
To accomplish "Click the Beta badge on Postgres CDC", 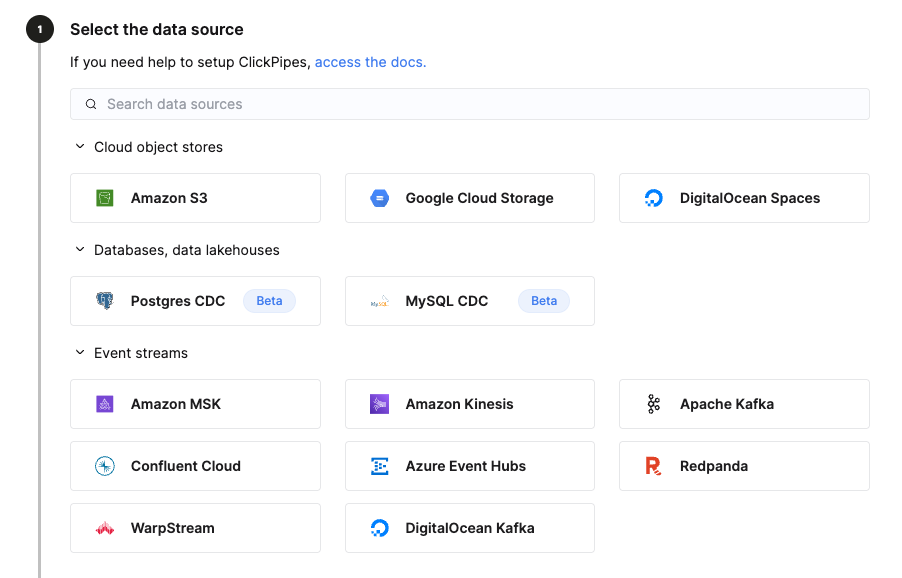I will click(x=268, y=300).
